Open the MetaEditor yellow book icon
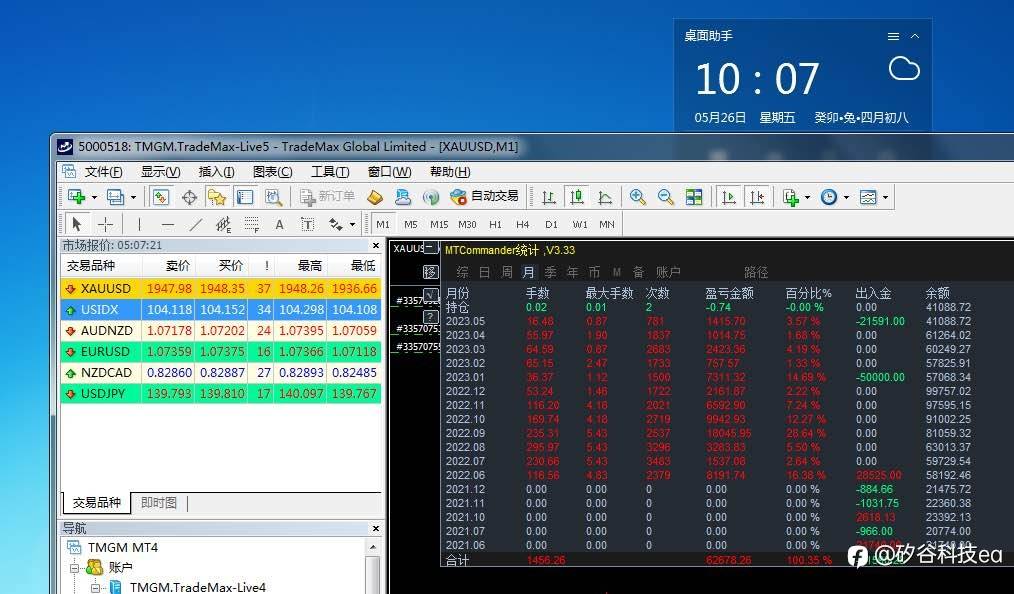This screenshot has height=594, width=1014. click(x=374, y=196)
